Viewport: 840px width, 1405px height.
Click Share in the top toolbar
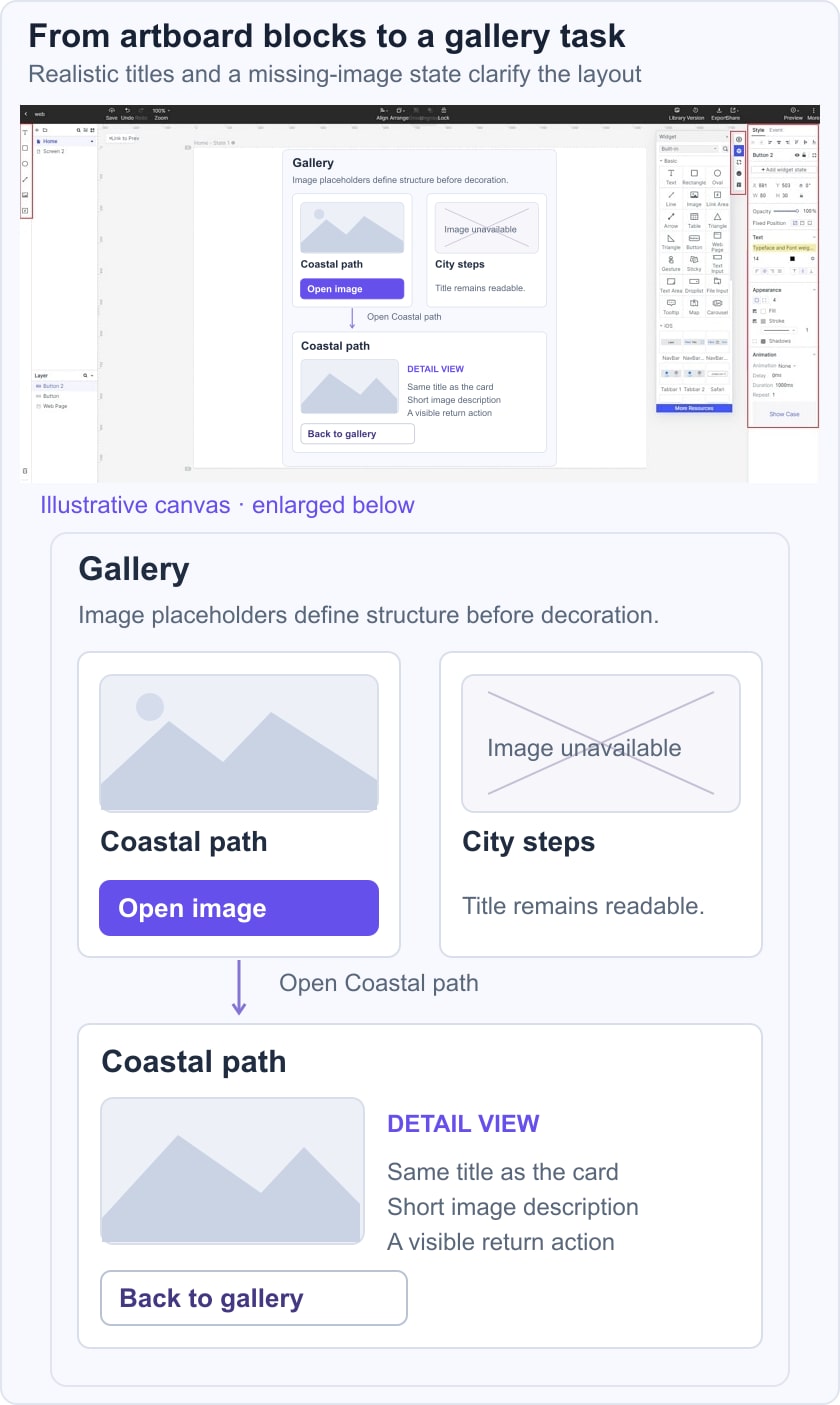(734, 113)
